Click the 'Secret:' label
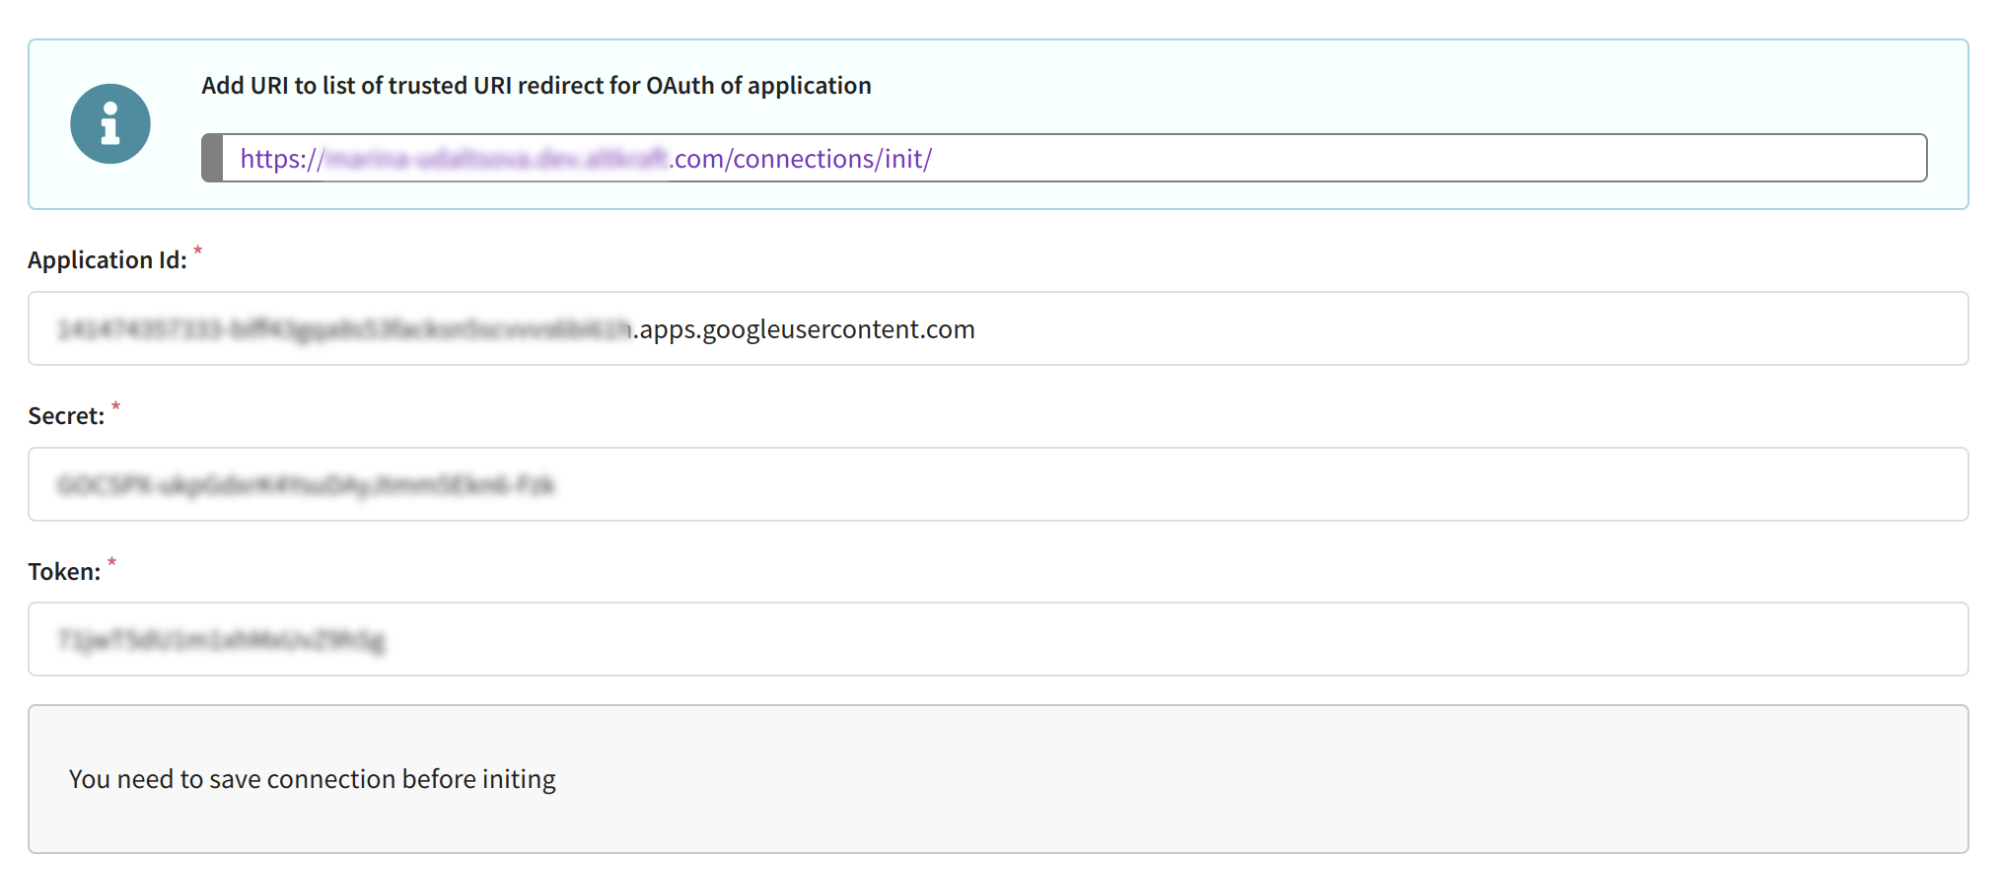The height and width of the screenshot is (885, 1999). [66, 416]
